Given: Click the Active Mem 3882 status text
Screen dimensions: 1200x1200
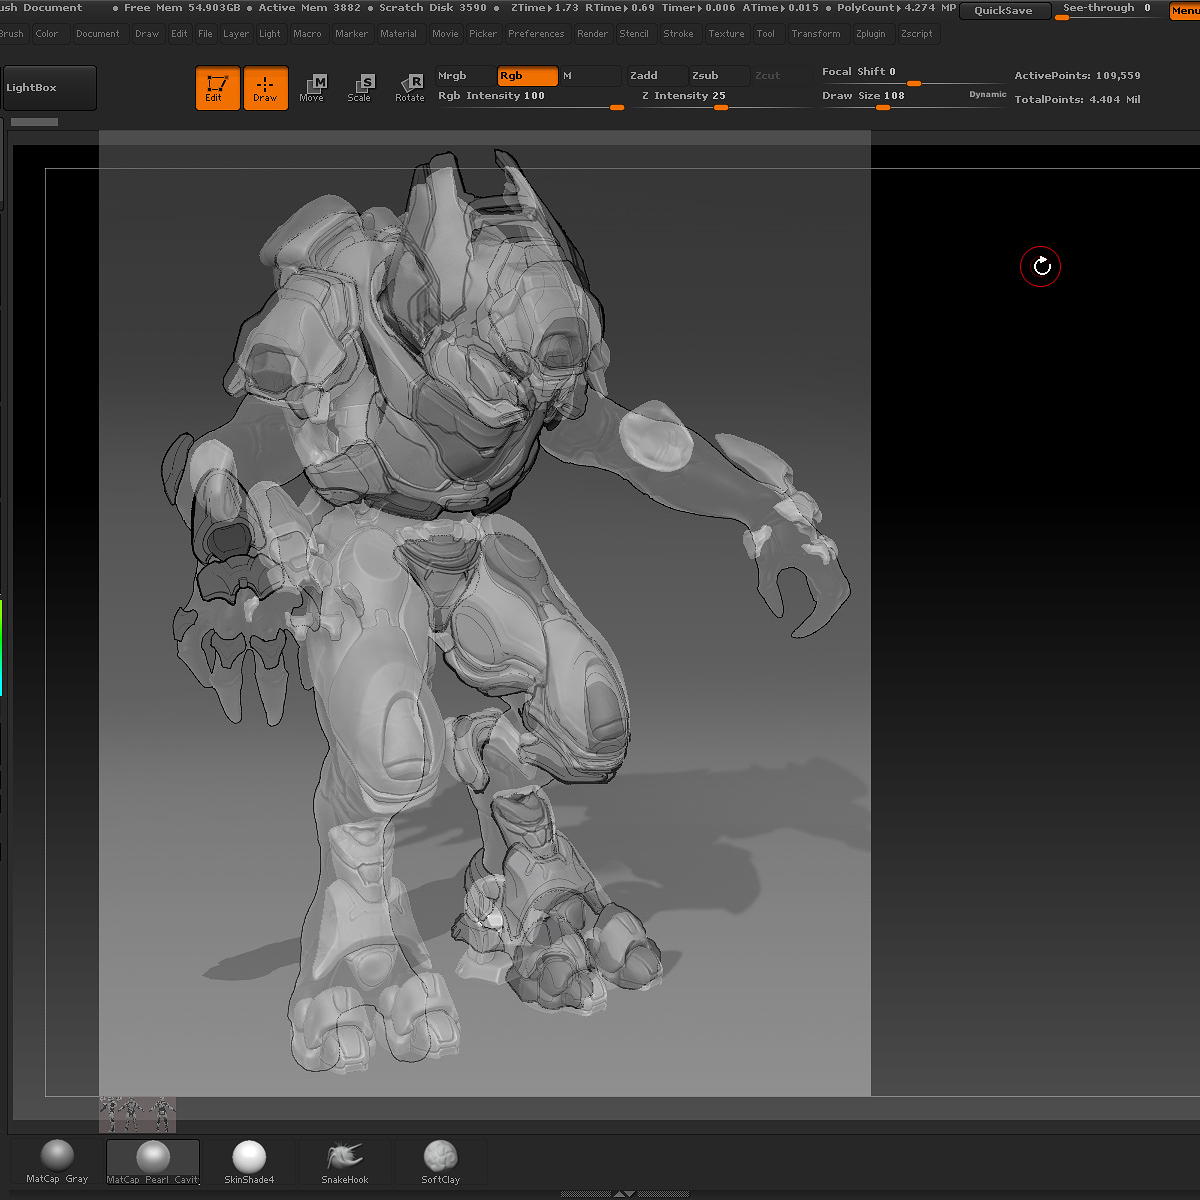Looking at the screenshot, I should tap(310, 8).
